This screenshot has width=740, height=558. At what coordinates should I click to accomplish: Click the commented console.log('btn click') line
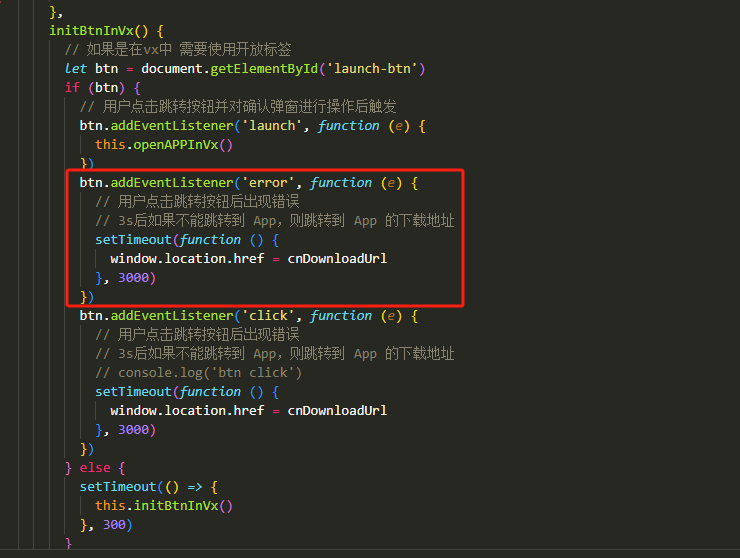[x=198, y=373]
